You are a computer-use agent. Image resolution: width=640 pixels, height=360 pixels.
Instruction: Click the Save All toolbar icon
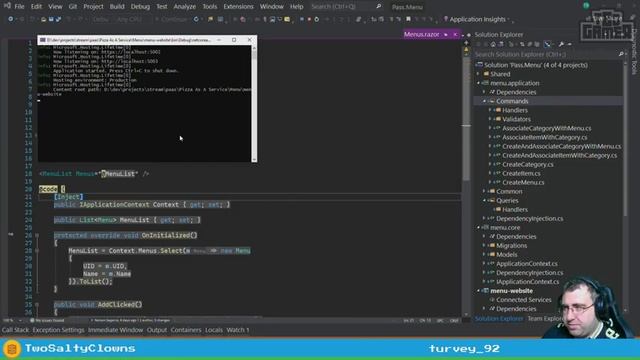(58, 19)
